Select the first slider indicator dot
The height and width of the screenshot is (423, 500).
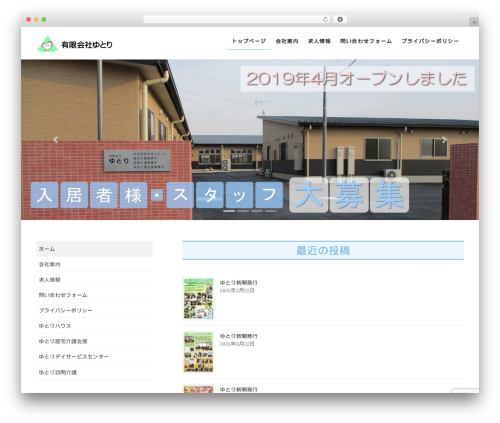(x=229, y=211)
